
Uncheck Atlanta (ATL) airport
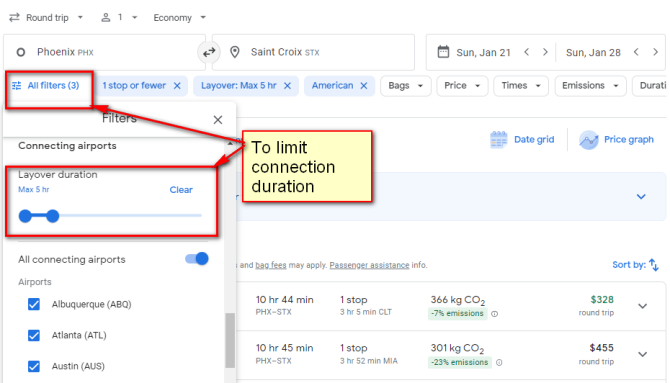34,335
